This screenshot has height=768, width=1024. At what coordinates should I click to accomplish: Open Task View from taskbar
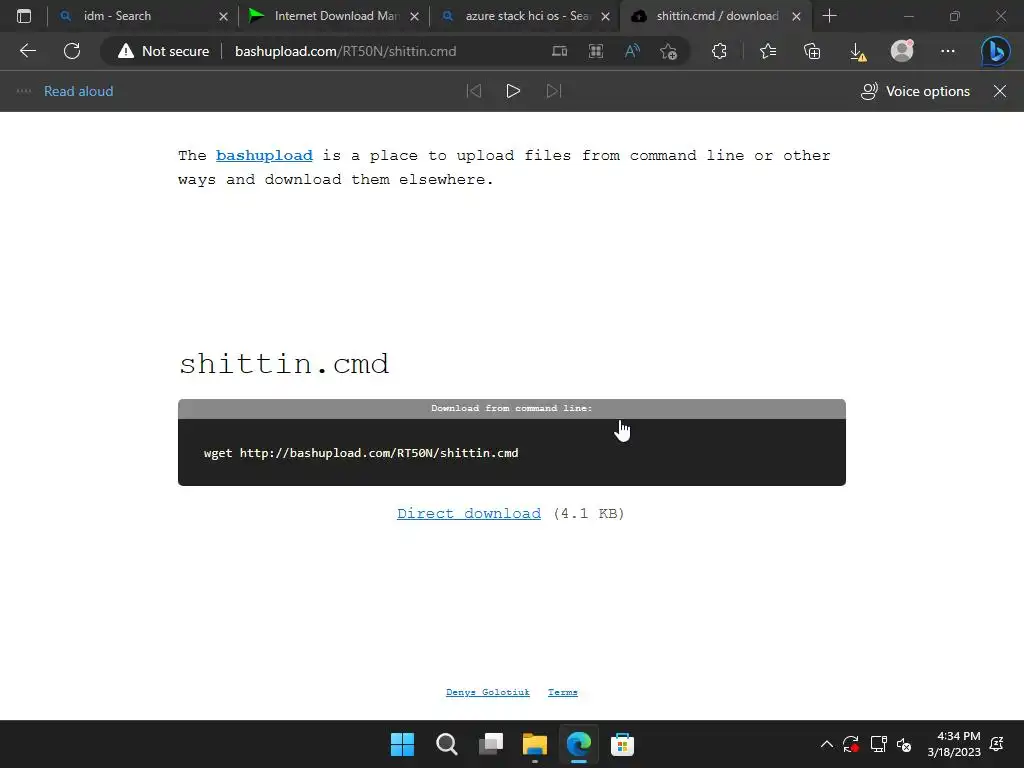pos(491,744)
